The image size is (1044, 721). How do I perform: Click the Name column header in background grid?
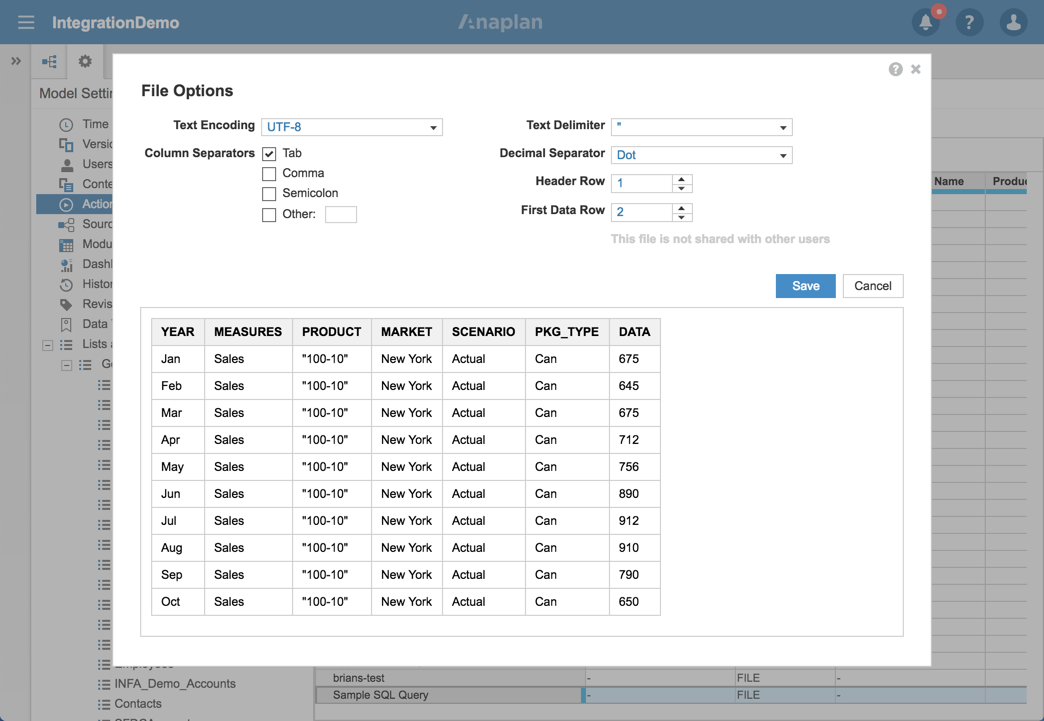pyautogui.click(x=949, y=181)
